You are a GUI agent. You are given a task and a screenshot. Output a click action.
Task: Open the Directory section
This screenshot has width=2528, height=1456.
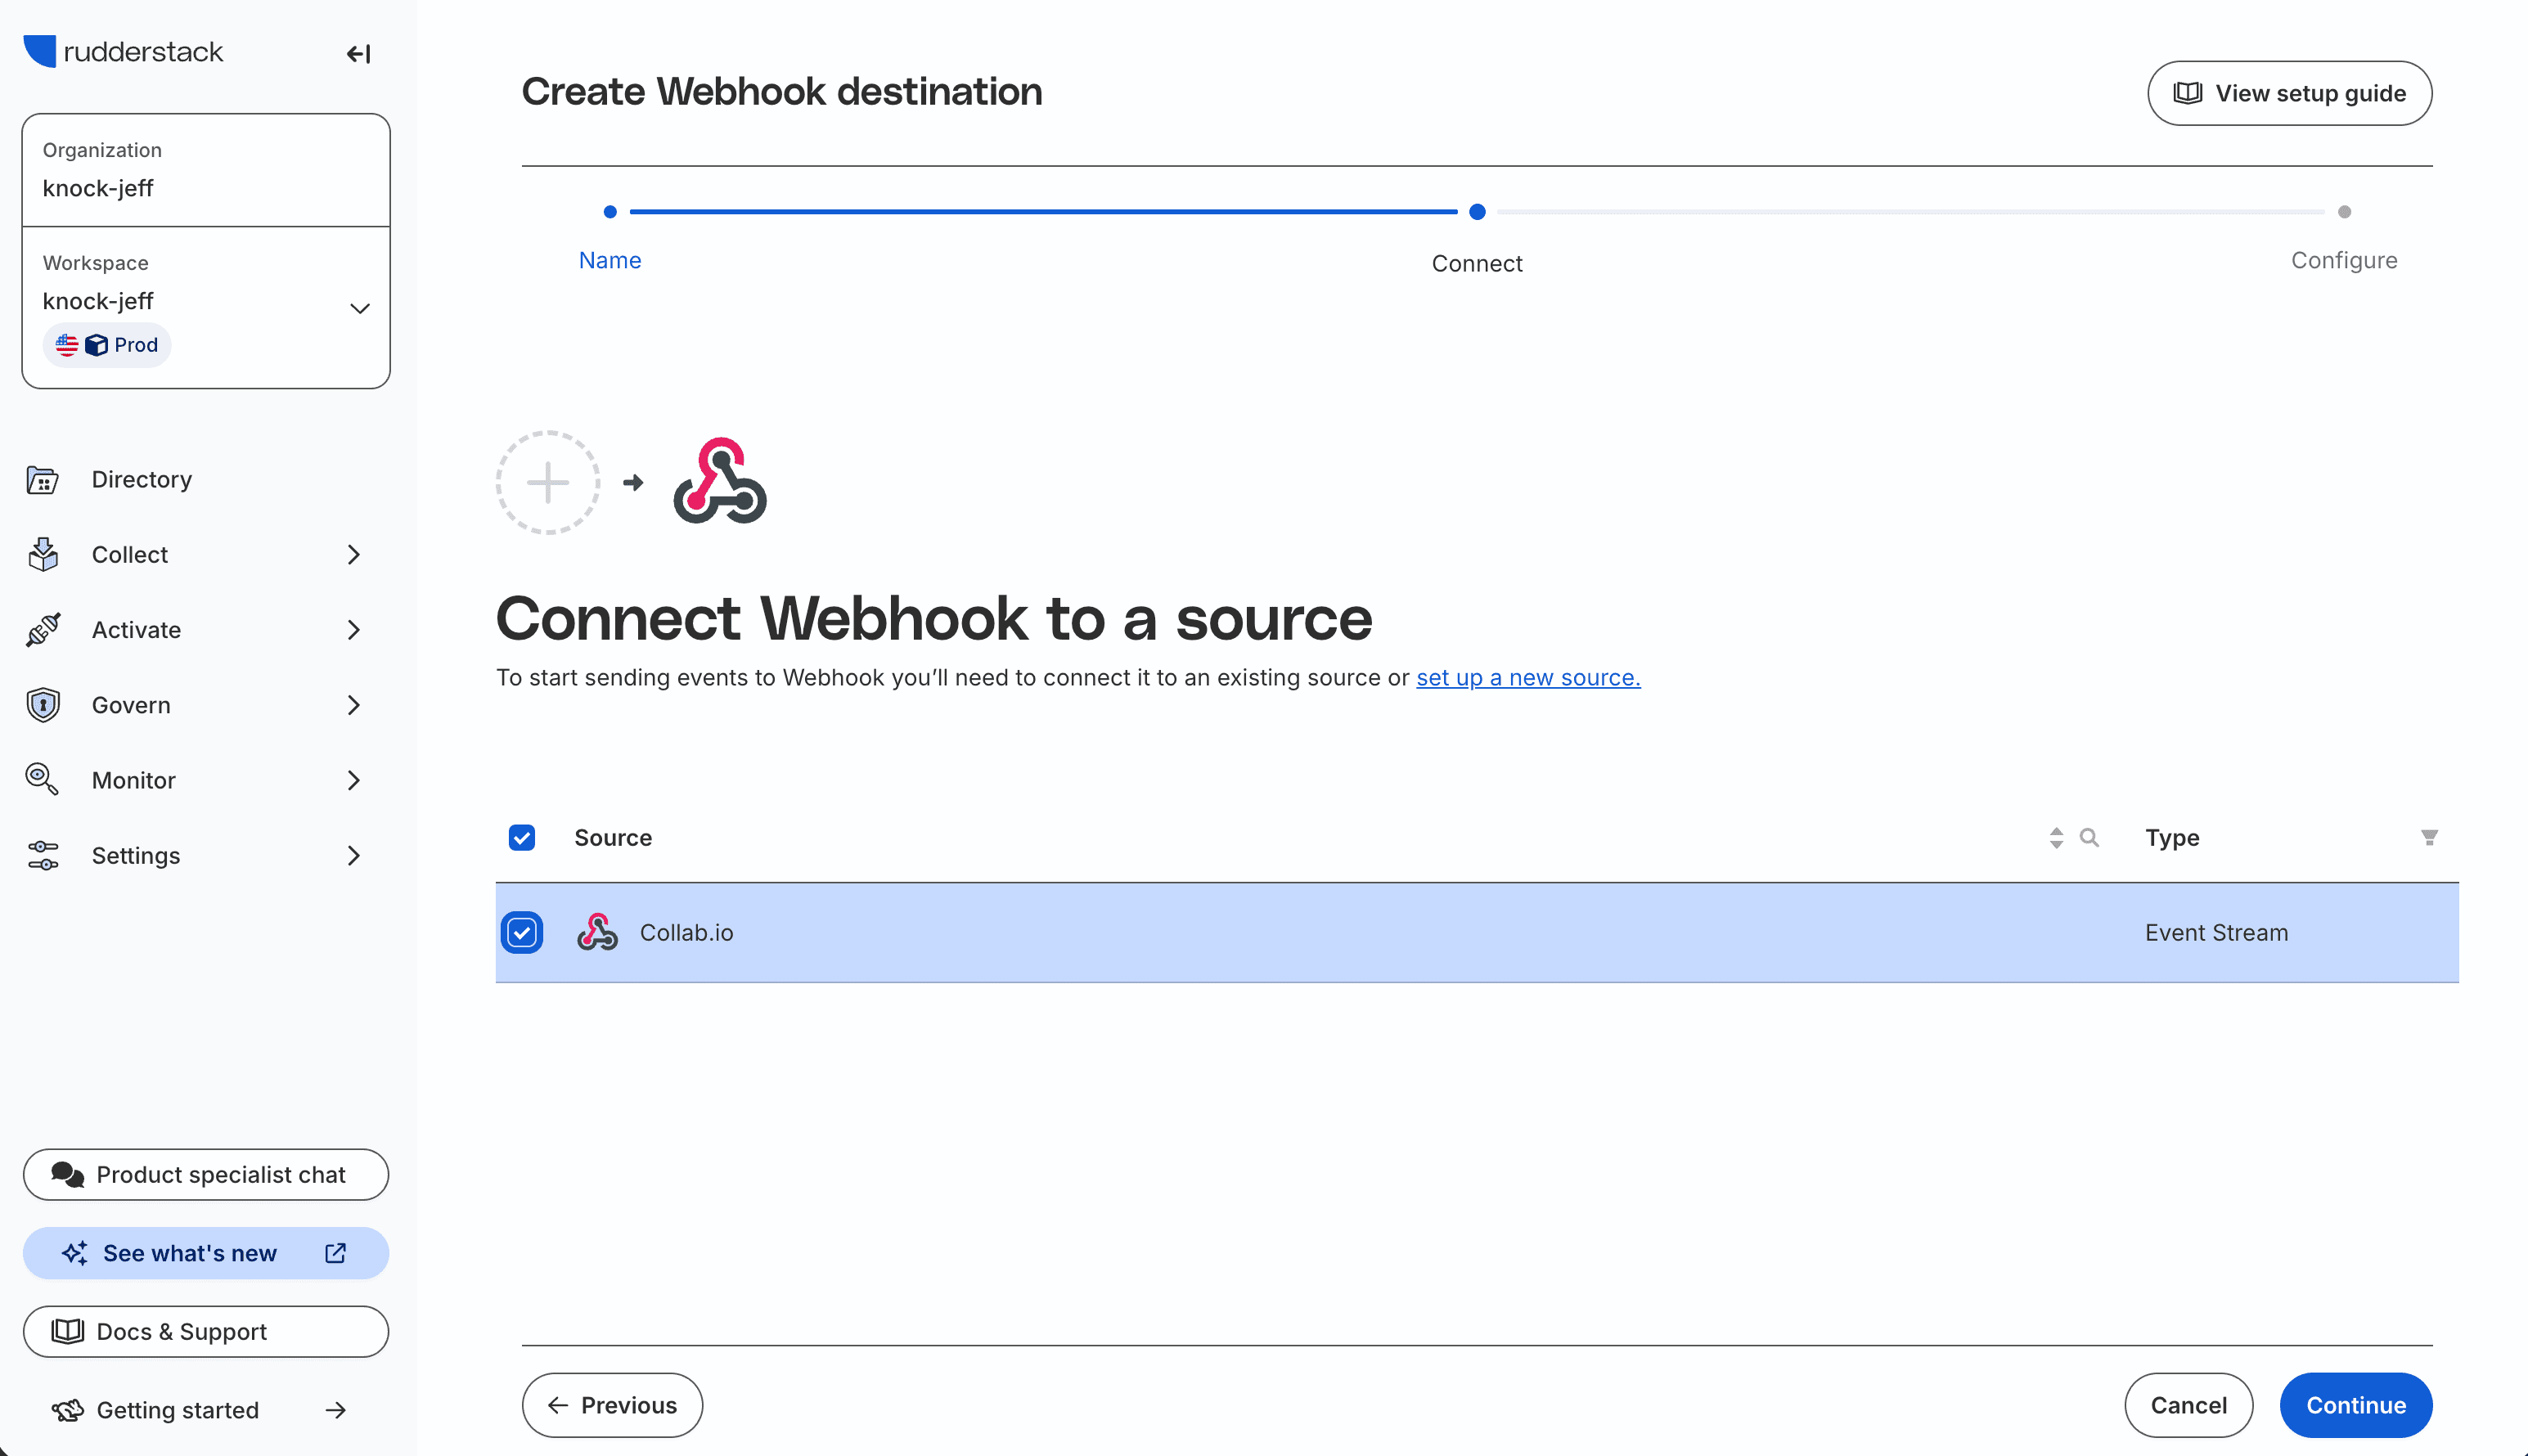[140, 479]
